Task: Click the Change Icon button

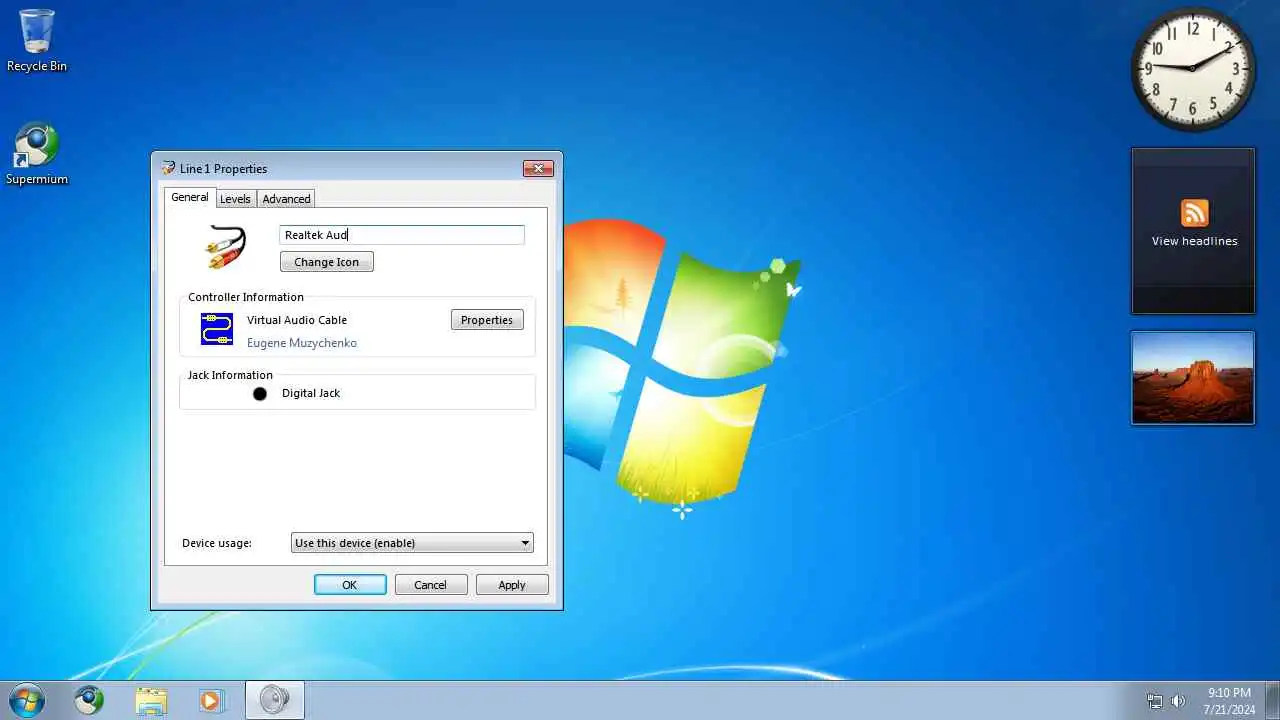Action: pos(326,262)
